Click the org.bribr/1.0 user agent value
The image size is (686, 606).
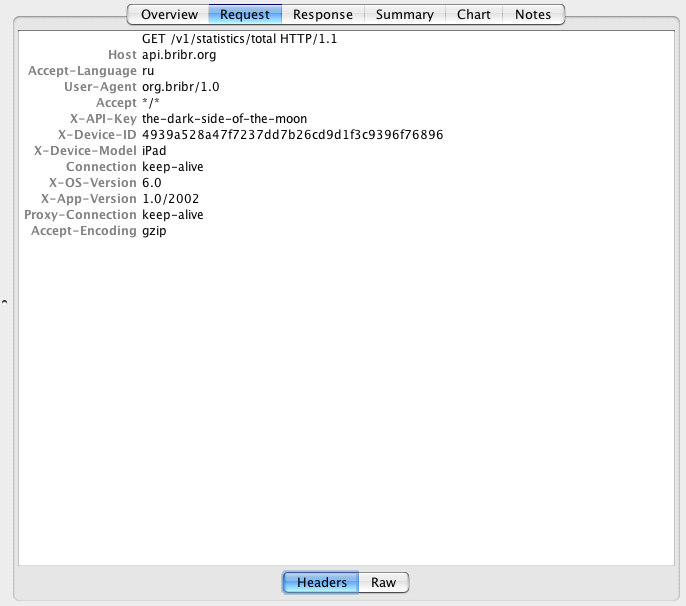coord(181,87)
